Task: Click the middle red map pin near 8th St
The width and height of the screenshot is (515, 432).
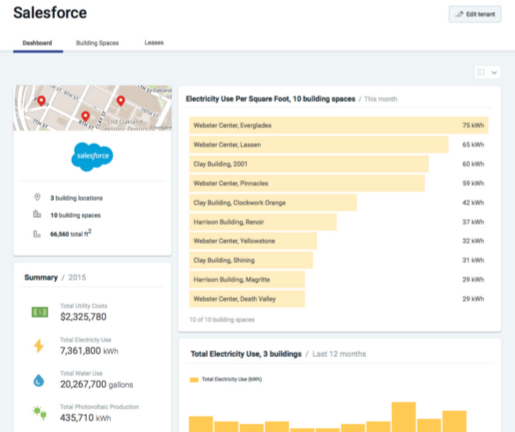Action: point(86,116)
